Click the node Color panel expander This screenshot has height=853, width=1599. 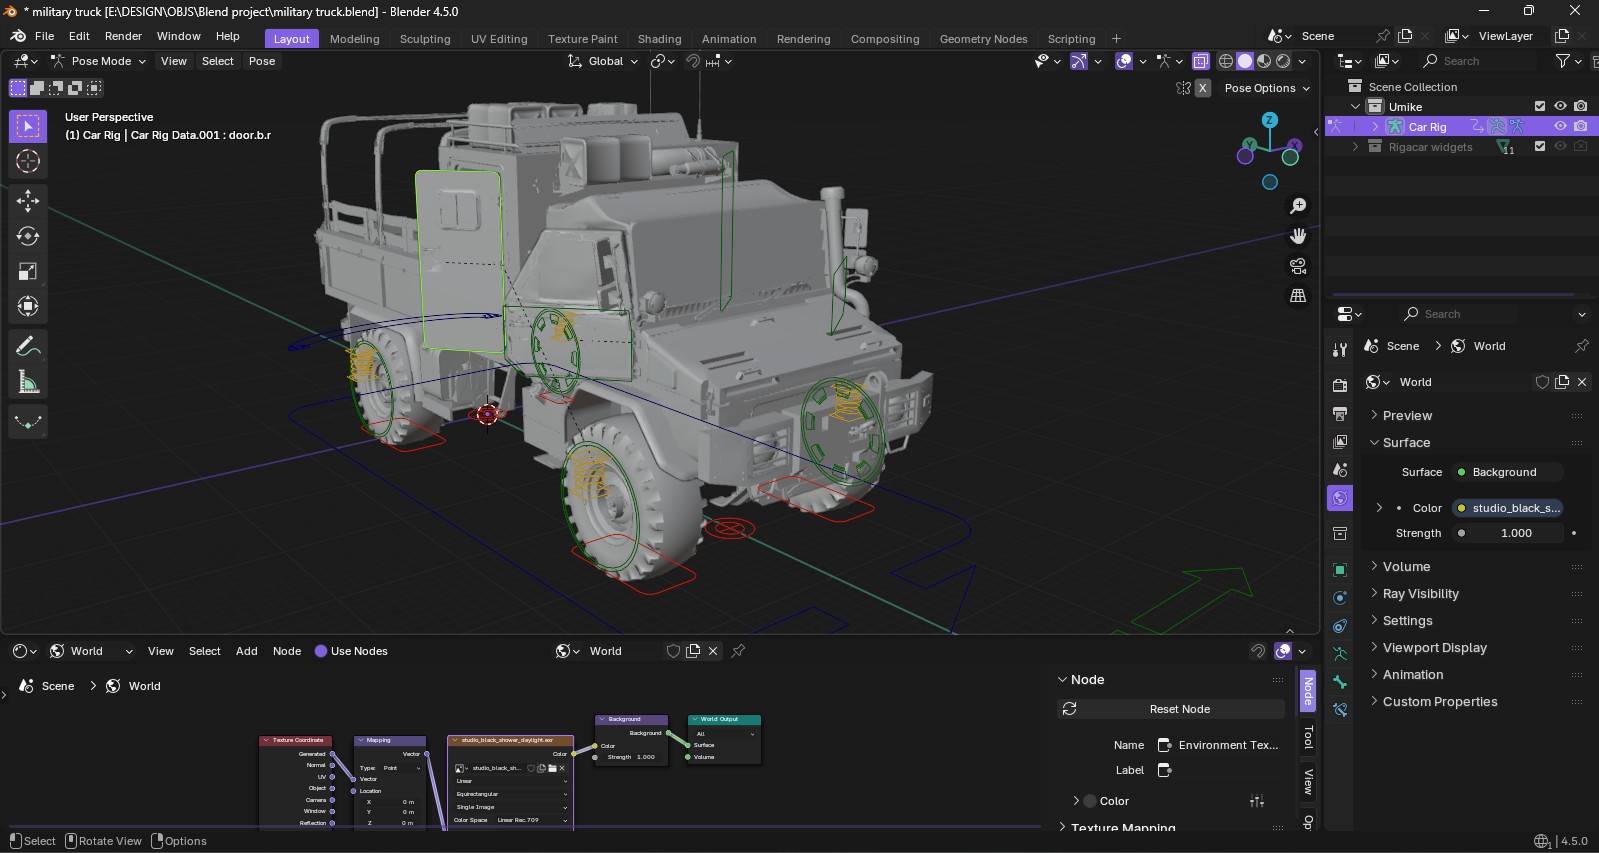(1076, 801)
